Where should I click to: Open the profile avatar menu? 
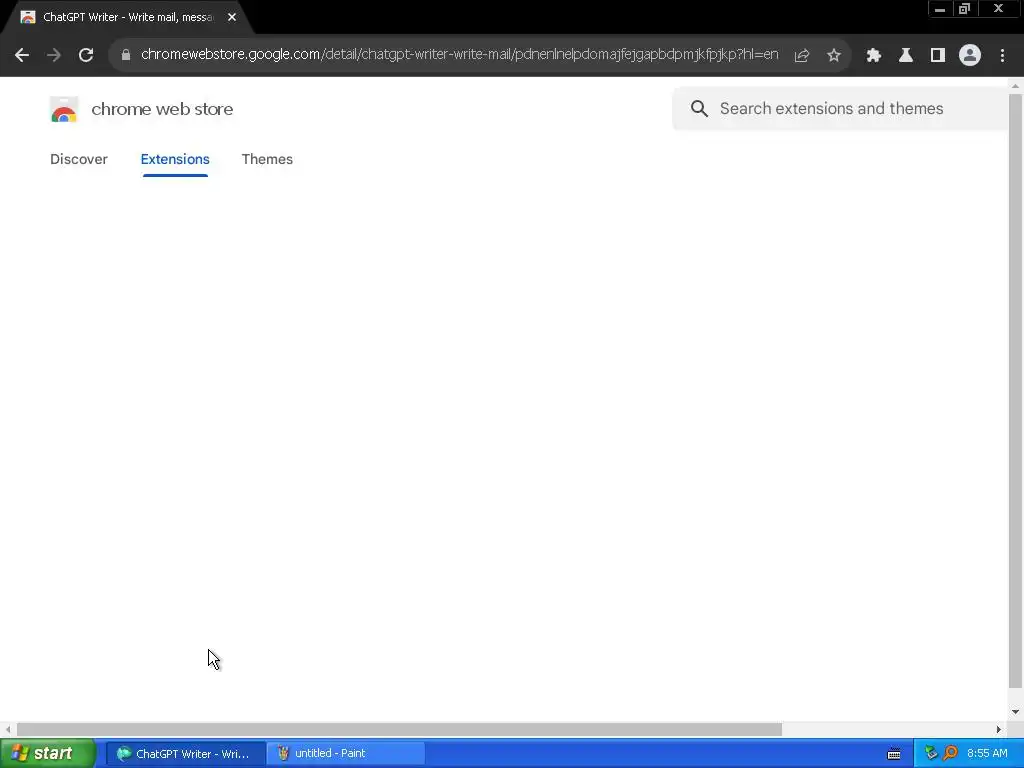[x=970, y=55]
